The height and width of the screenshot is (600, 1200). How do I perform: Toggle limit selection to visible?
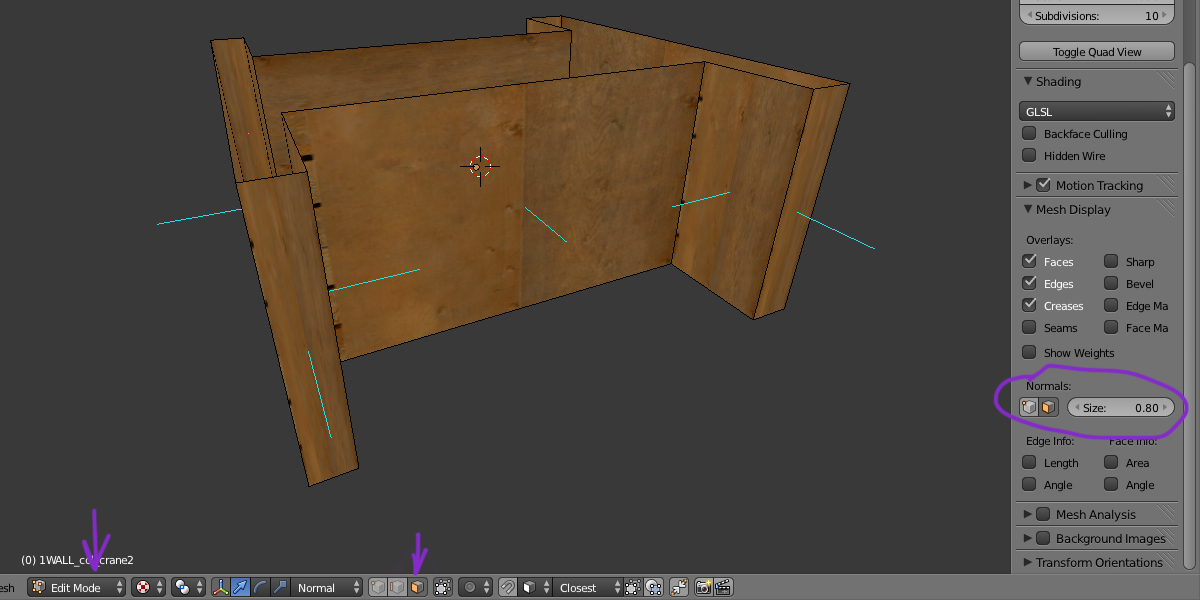(444, 588)
